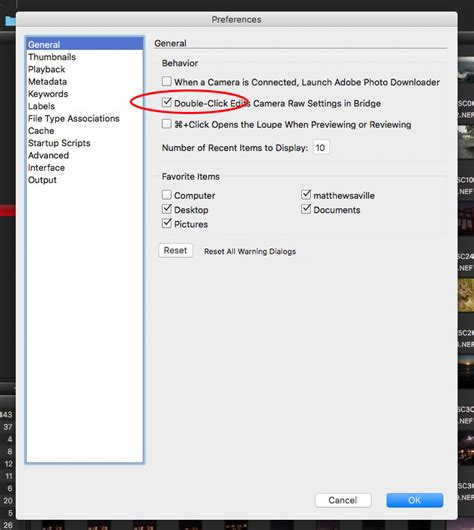Open the Playback preferences section
The image size is (474, 530).
[x=85, y=69]
